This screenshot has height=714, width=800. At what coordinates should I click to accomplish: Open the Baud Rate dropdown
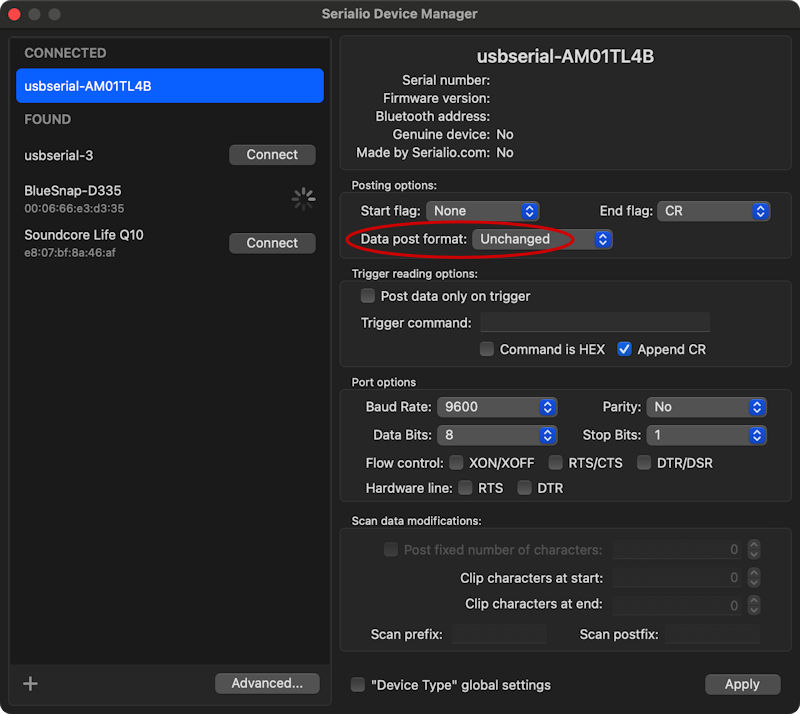tap(497, 407)
